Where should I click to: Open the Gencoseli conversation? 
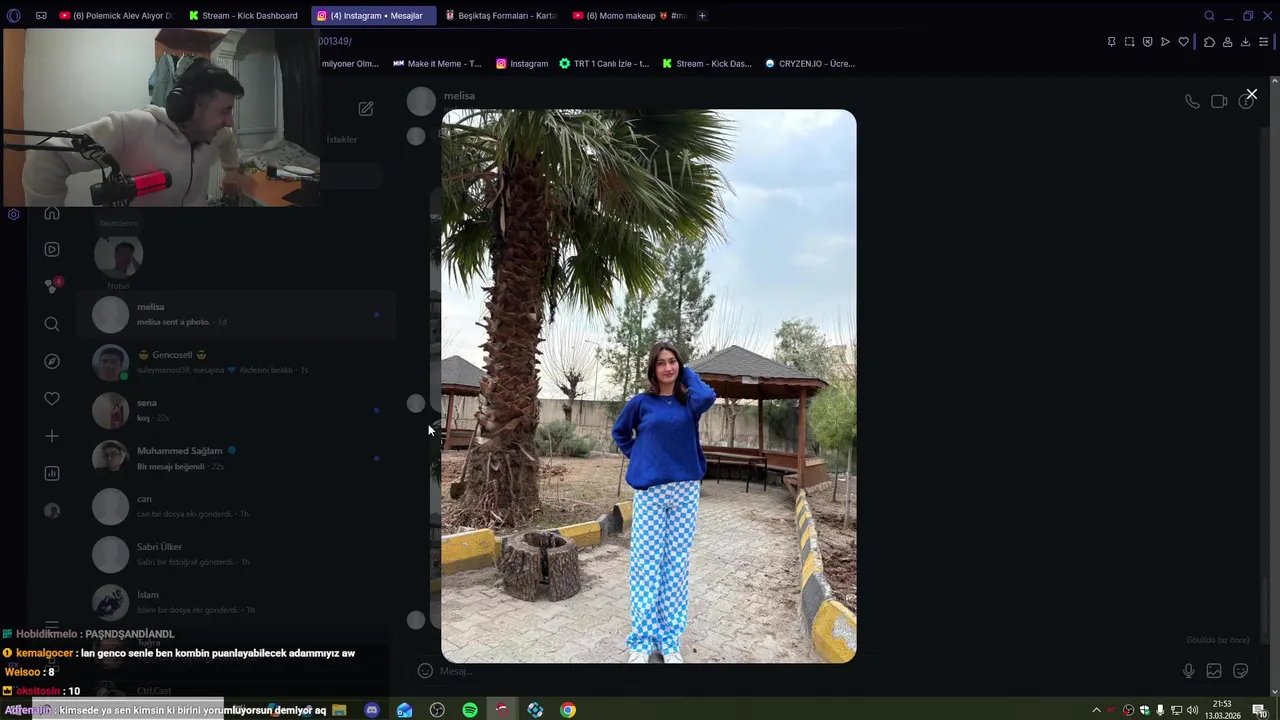(x=236, y=362)
